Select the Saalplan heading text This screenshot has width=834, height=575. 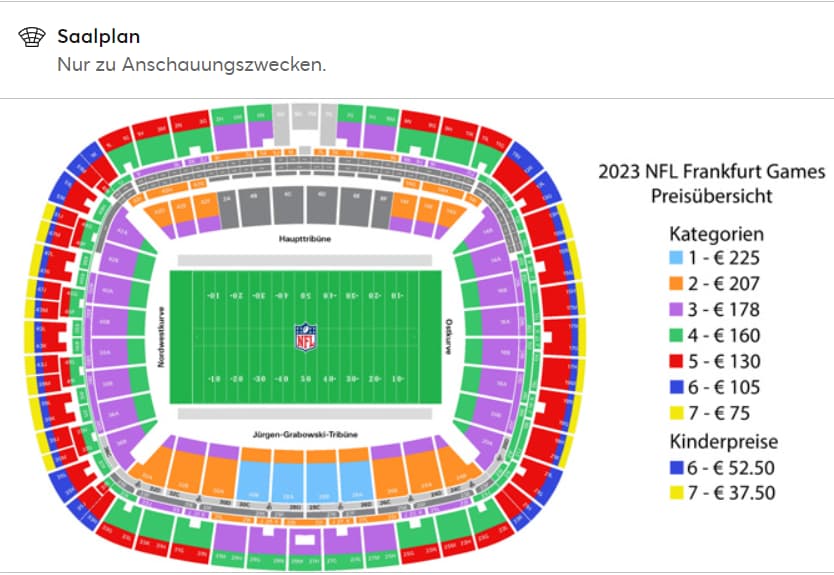99,36
